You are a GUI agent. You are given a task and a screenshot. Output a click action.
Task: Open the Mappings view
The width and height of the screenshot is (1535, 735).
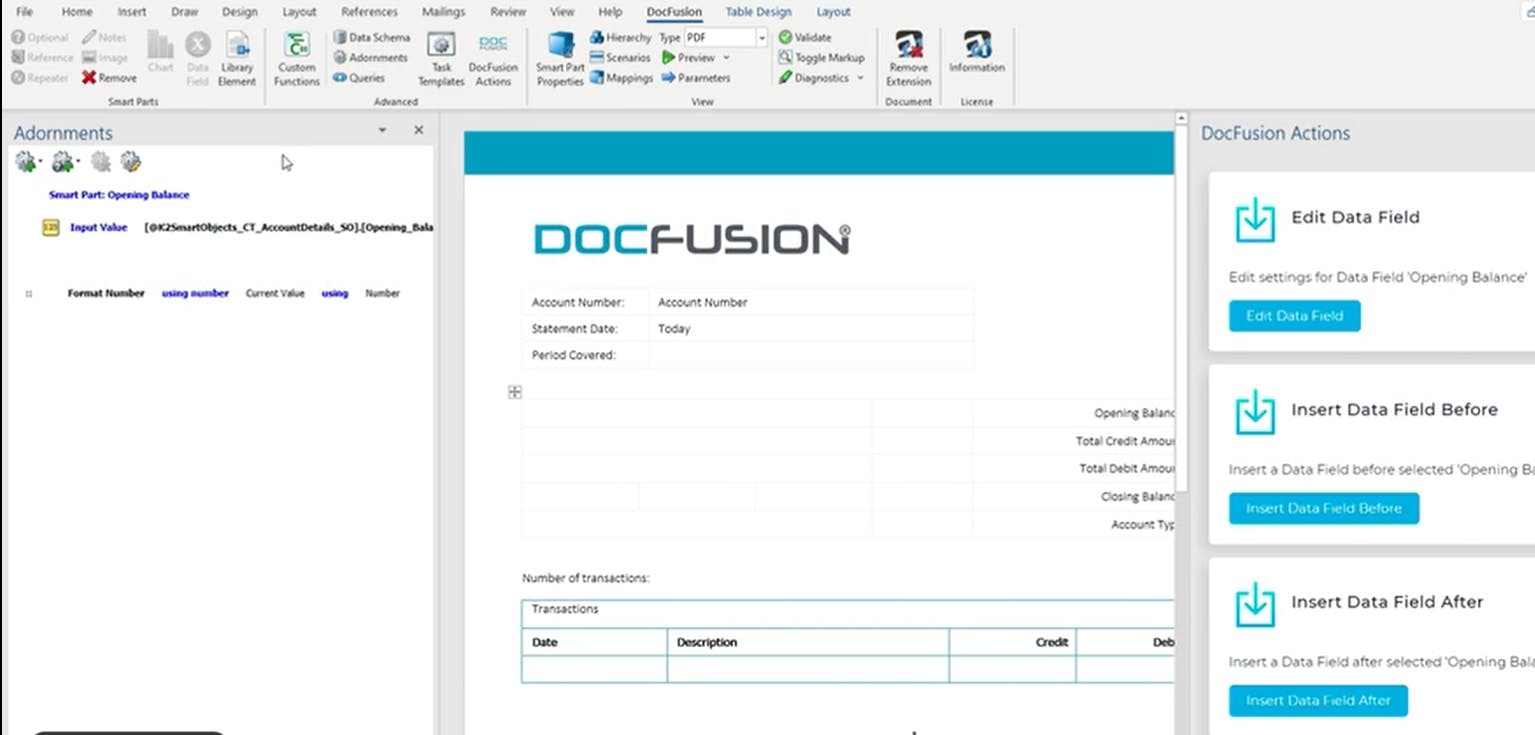622,77
